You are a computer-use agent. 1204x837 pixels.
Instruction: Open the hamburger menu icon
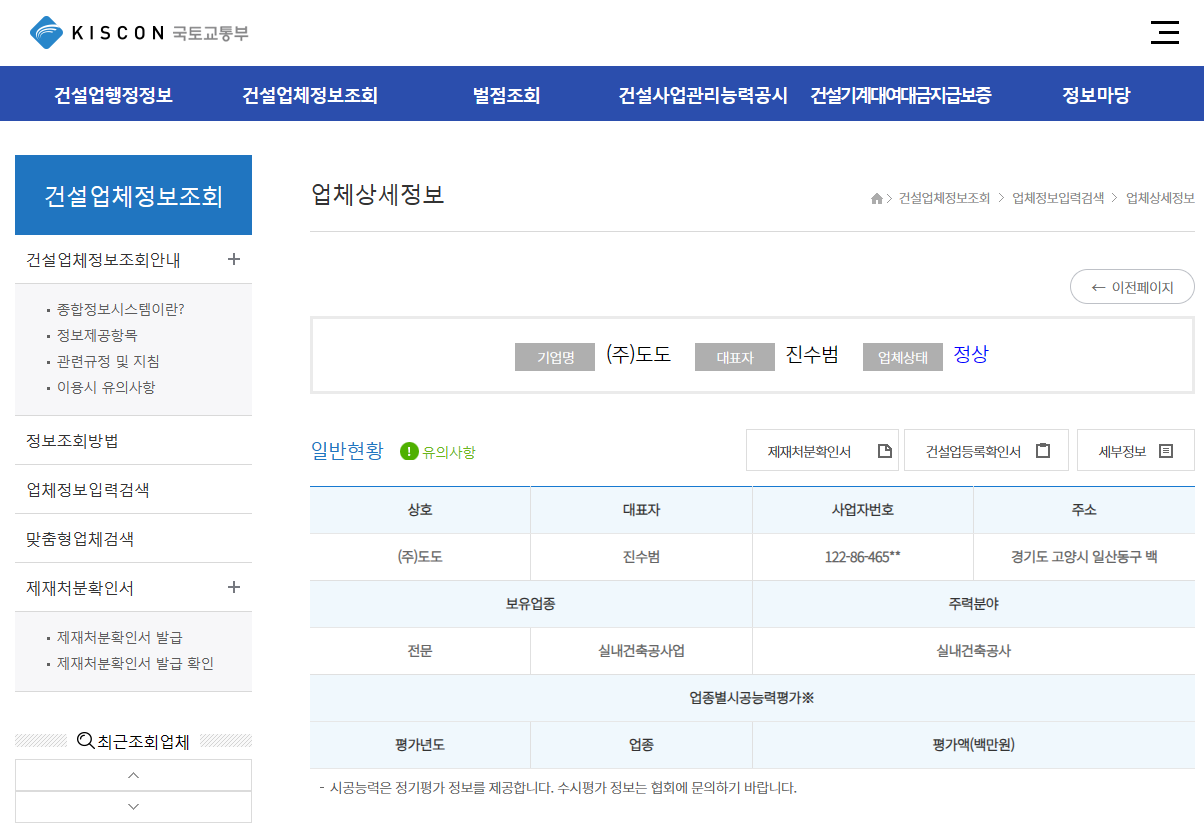1165,32
